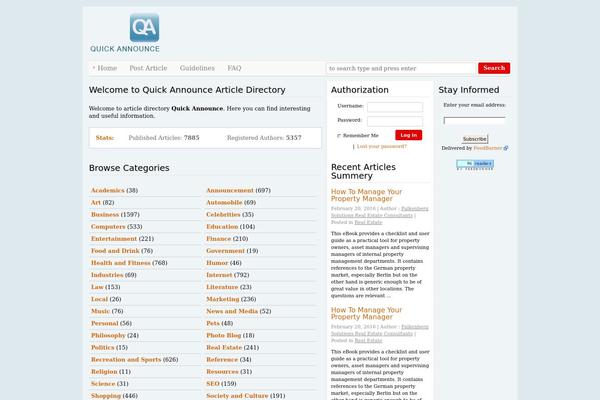Open the Post Article menu item
Image resolution: width=600 pixels, height=400 pixels.
point(148,68)
